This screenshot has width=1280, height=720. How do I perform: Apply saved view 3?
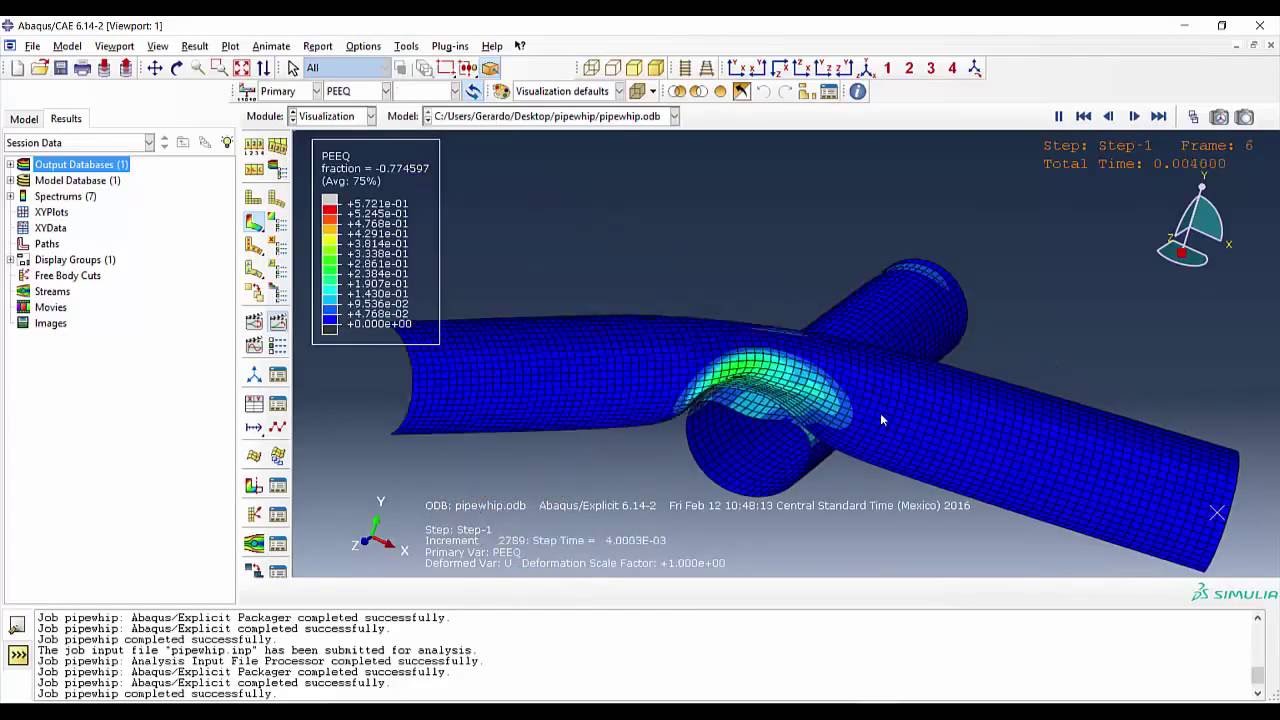coord(931,68)
